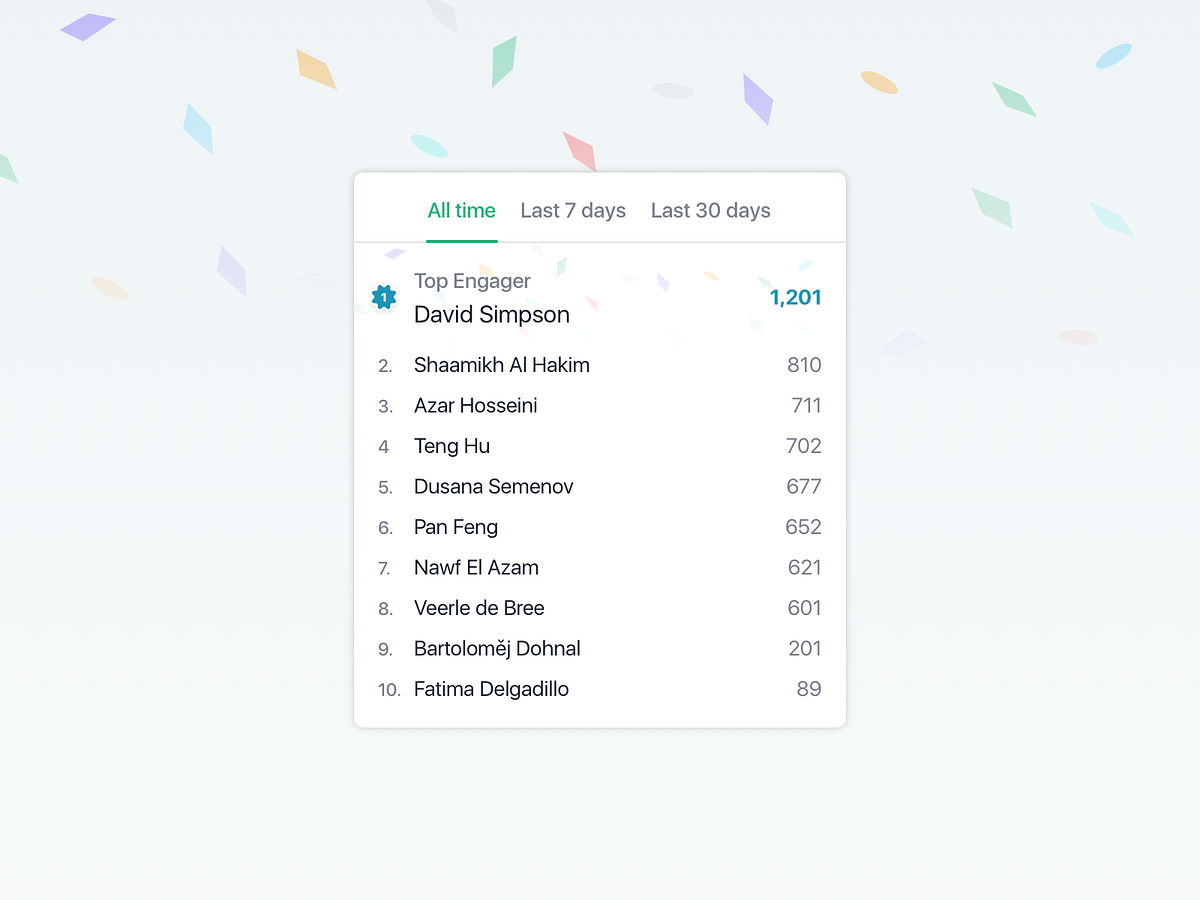Click Dusana Semenov's row
The height and width of the screenshot is (900, 1200).
[x=493, y=487]
